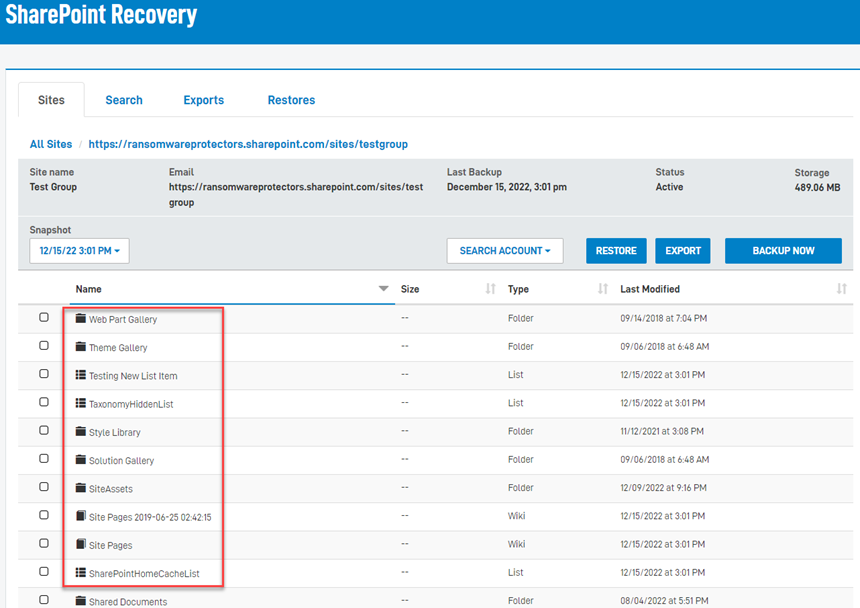Open the Search tab
The width and height of the screenshot is (860, 608).
(124, 100)
